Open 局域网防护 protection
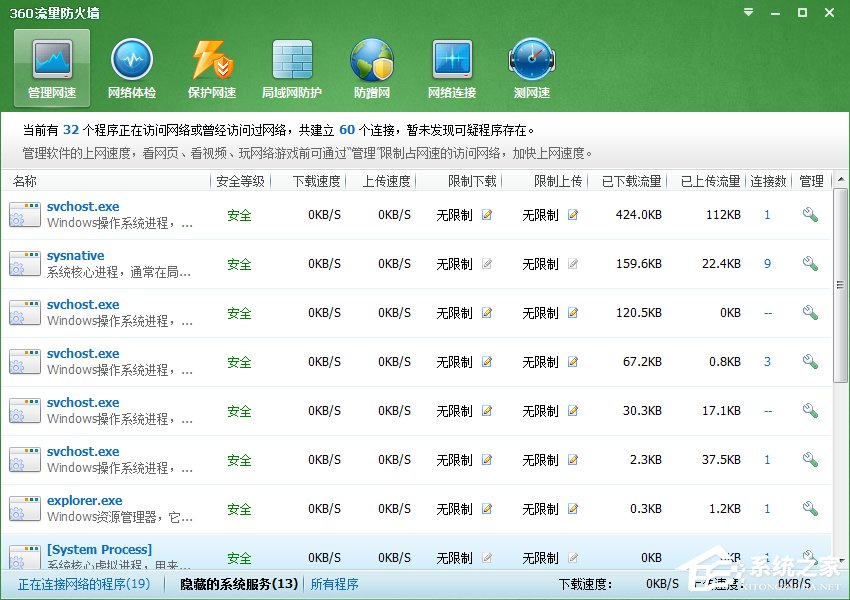This screenshot has height=600, width=850. click(291, 67)
